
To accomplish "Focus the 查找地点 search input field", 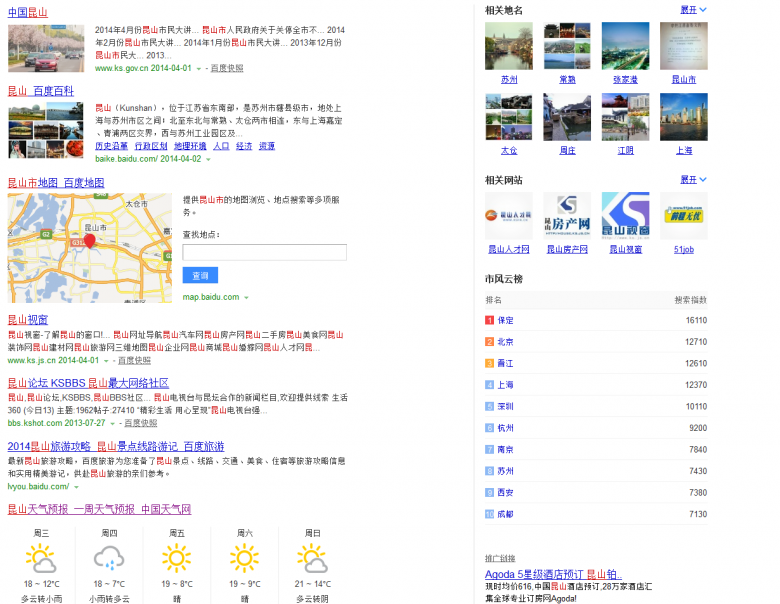I will pyautogui.click(x=265, y=252).
